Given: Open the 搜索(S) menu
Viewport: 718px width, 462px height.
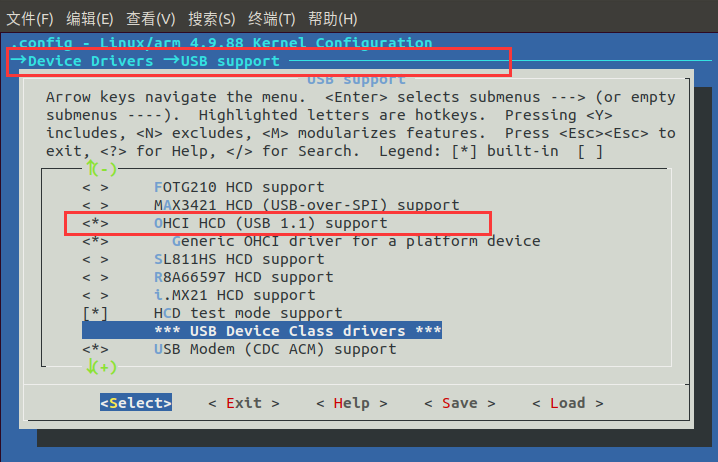Looking at the screenshot, I should tap(212, 19).
